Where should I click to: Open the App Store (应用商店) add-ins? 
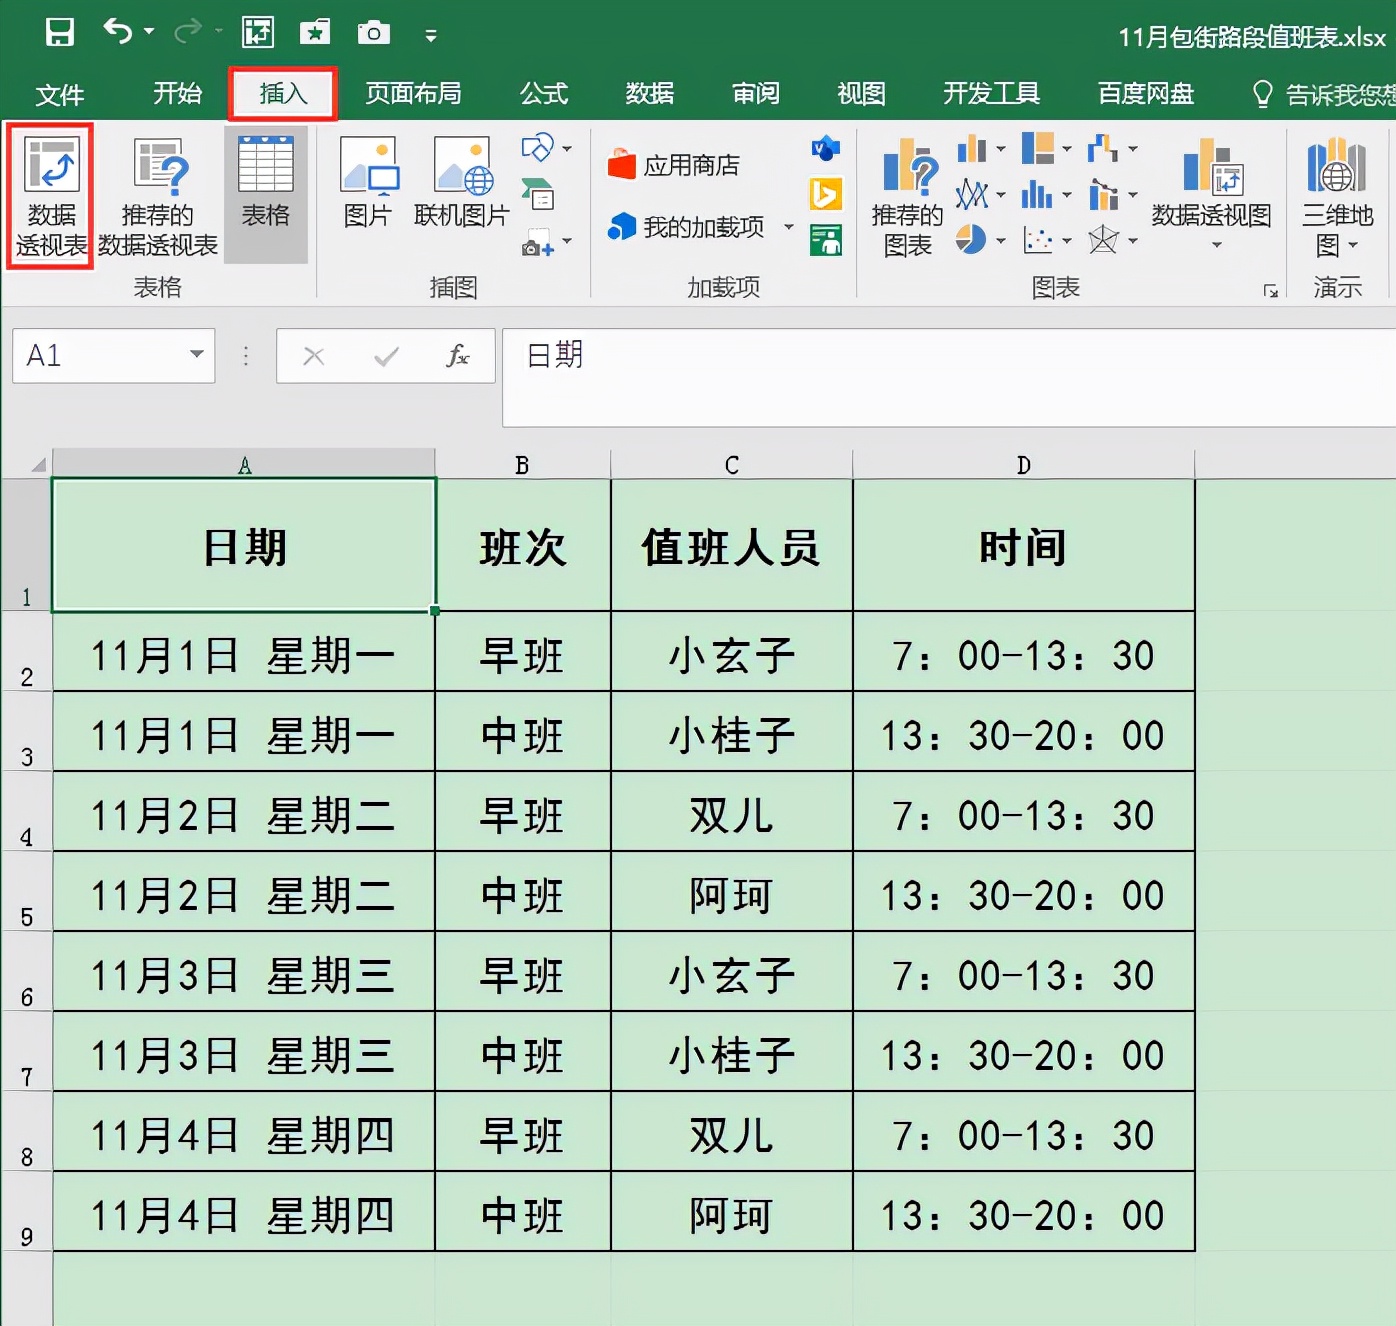tap(675, 165)
